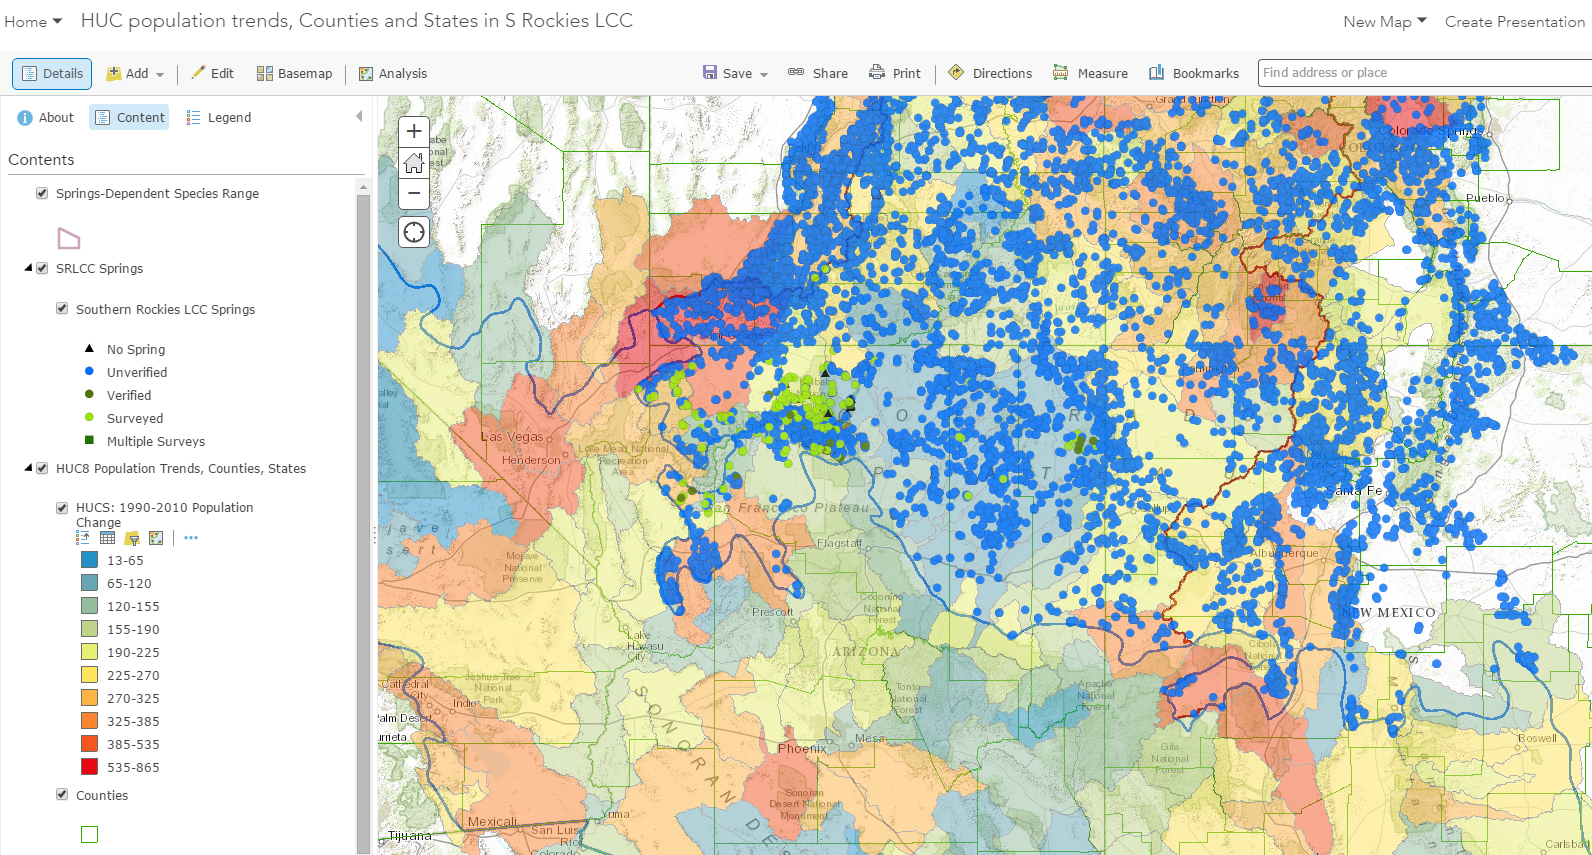Open the Save dropdown
1592x855 pixels.
[x=735, y=74]
